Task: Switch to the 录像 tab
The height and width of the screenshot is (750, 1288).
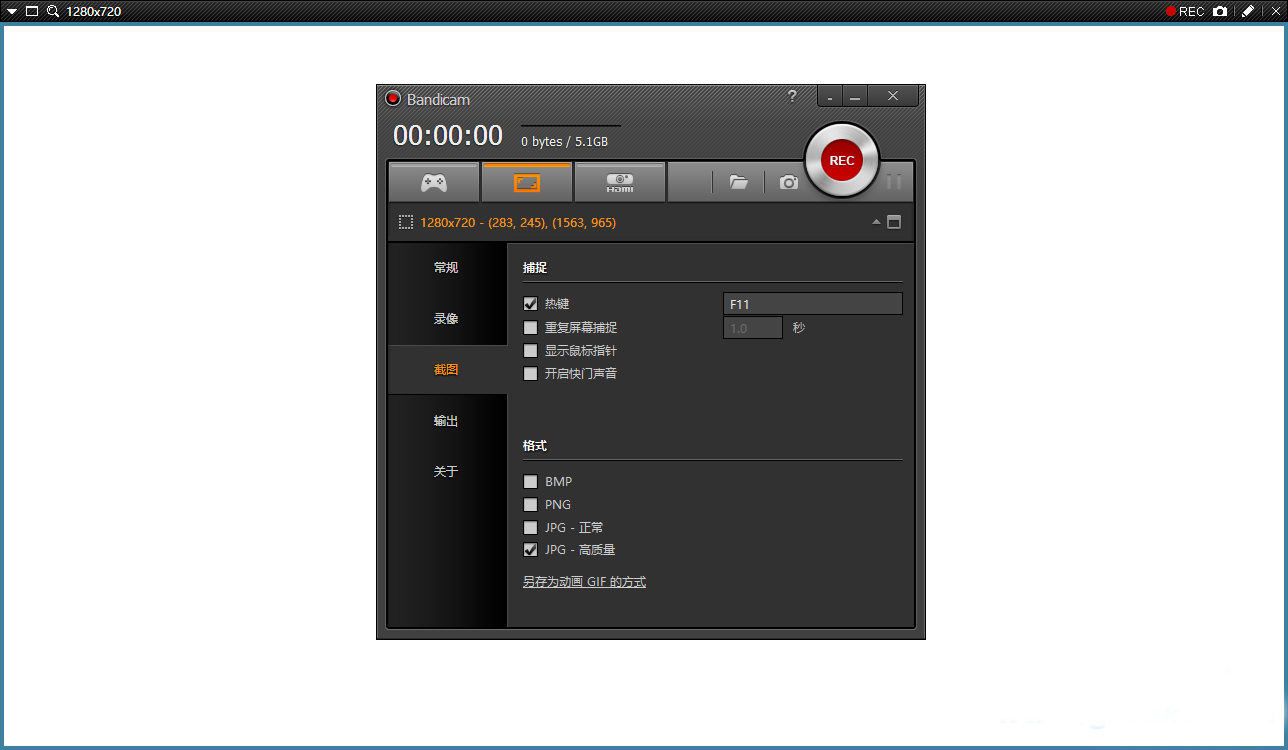Action: [446, 318]
